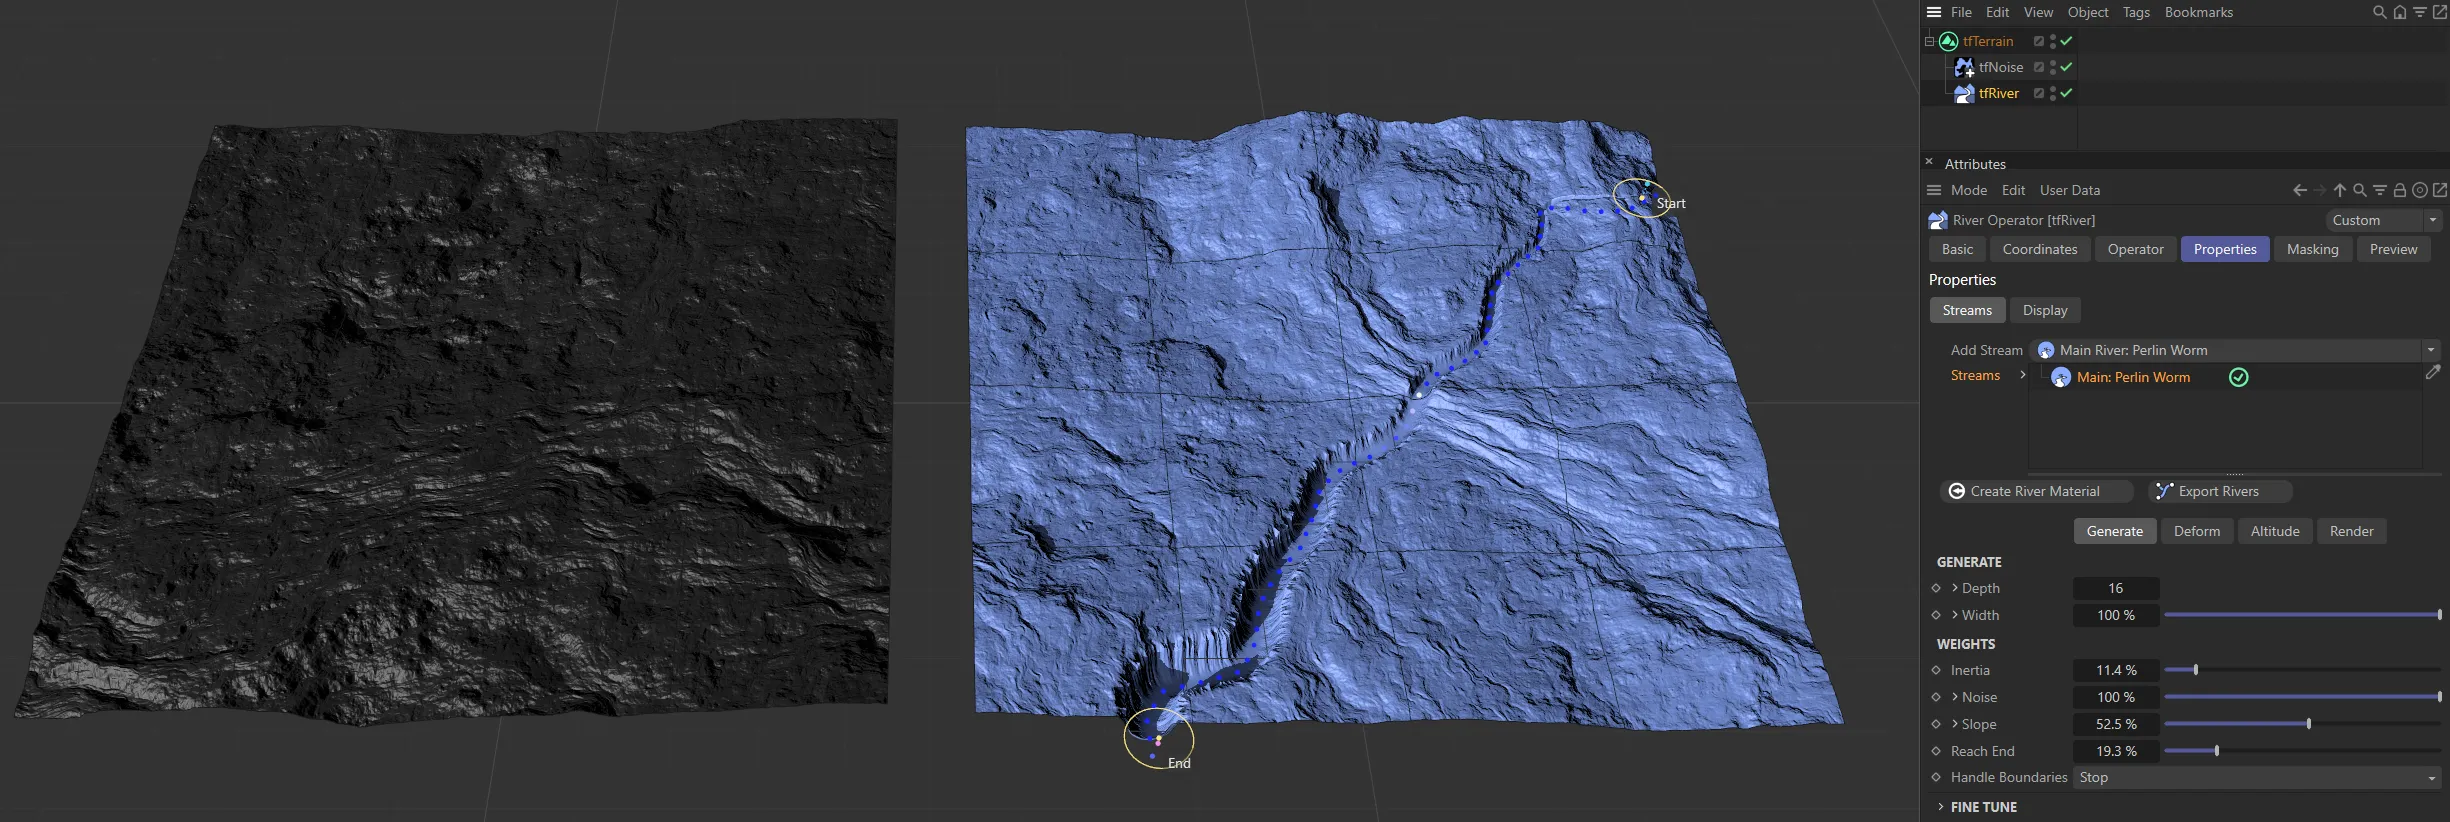
Task: Click Attributes search magnifier icon
Action: point(2360,190)
